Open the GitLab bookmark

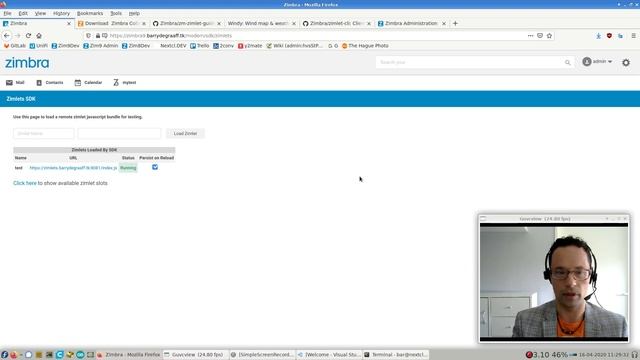click(15, 46)
